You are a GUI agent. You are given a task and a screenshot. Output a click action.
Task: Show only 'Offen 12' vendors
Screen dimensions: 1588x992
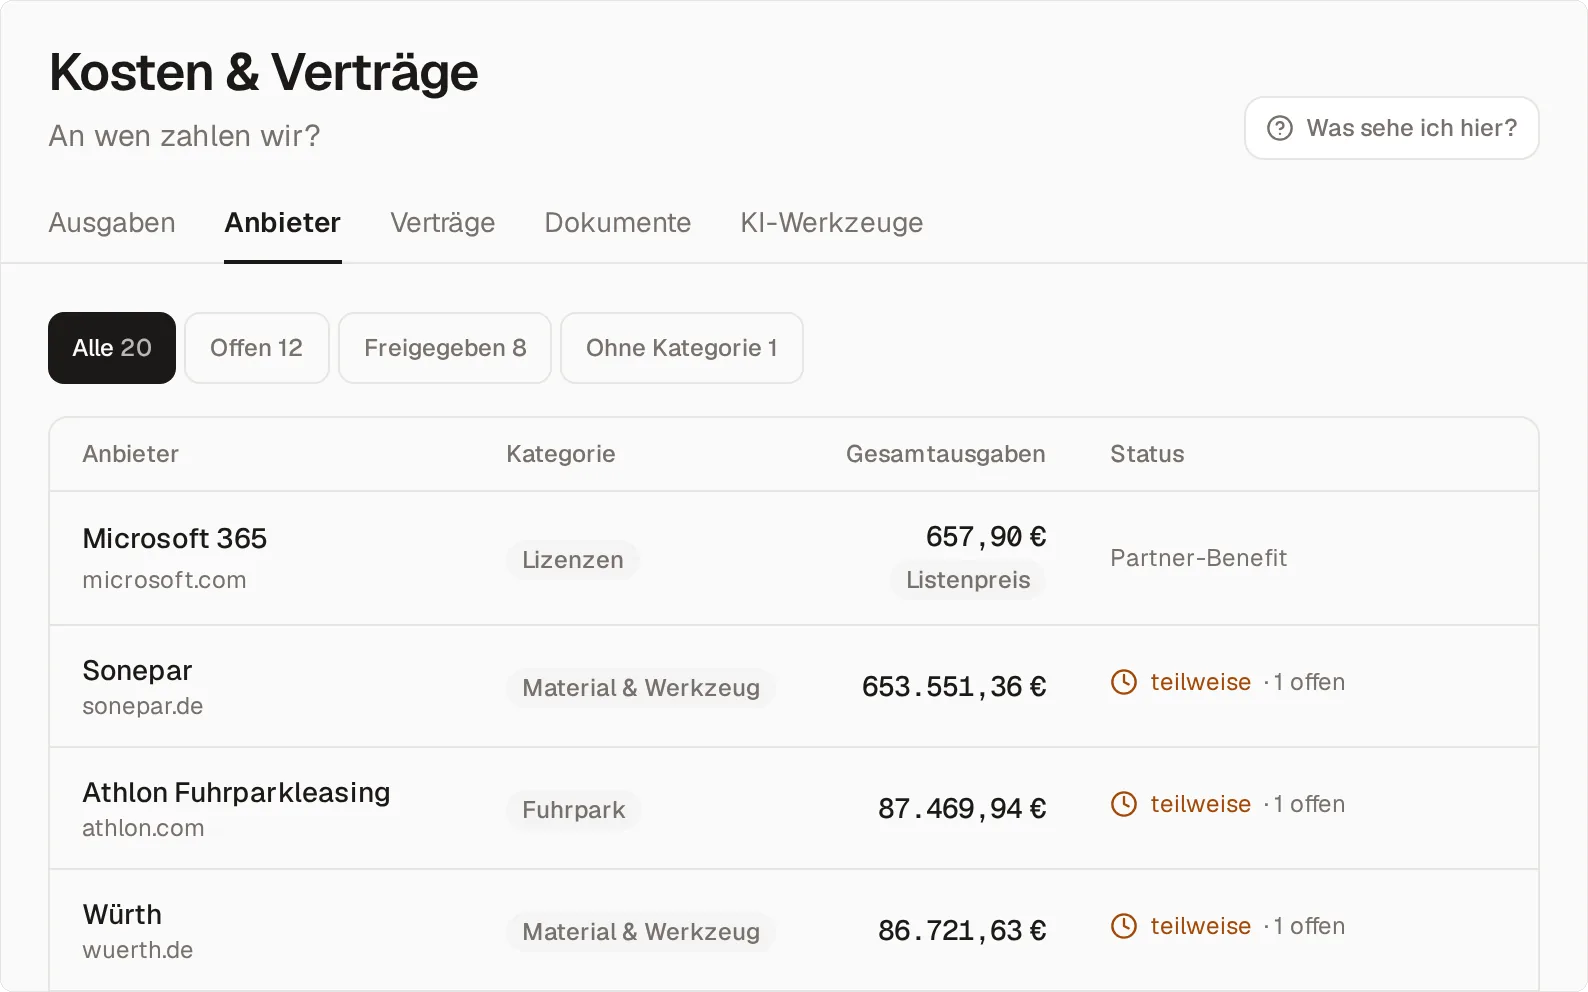(257, 348)
